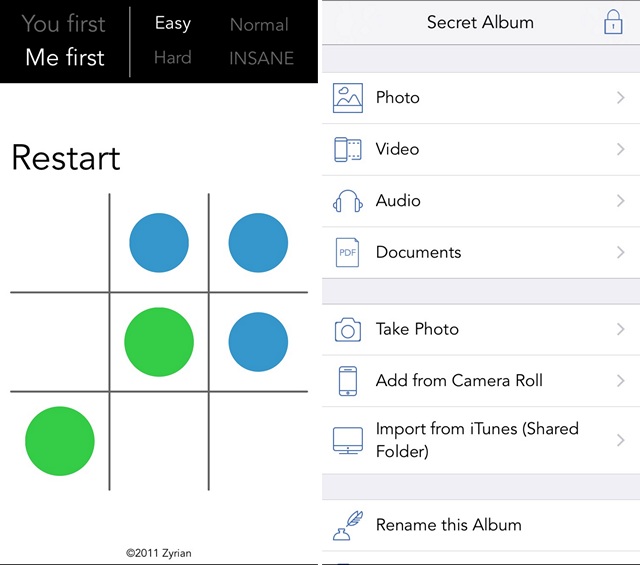Image resolution: width=640 pixels, height=565 pixels.
Task: Select the Video film strip icon
Action: 347,149
